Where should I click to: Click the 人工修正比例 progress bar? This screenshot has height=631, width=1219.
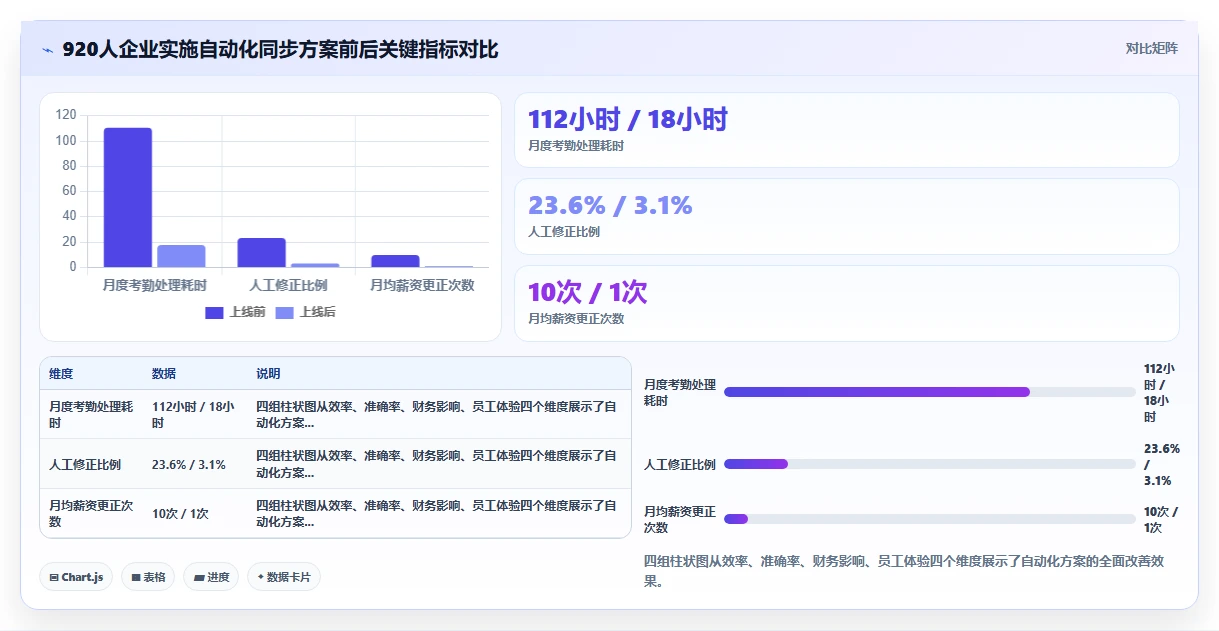(930, 464)
